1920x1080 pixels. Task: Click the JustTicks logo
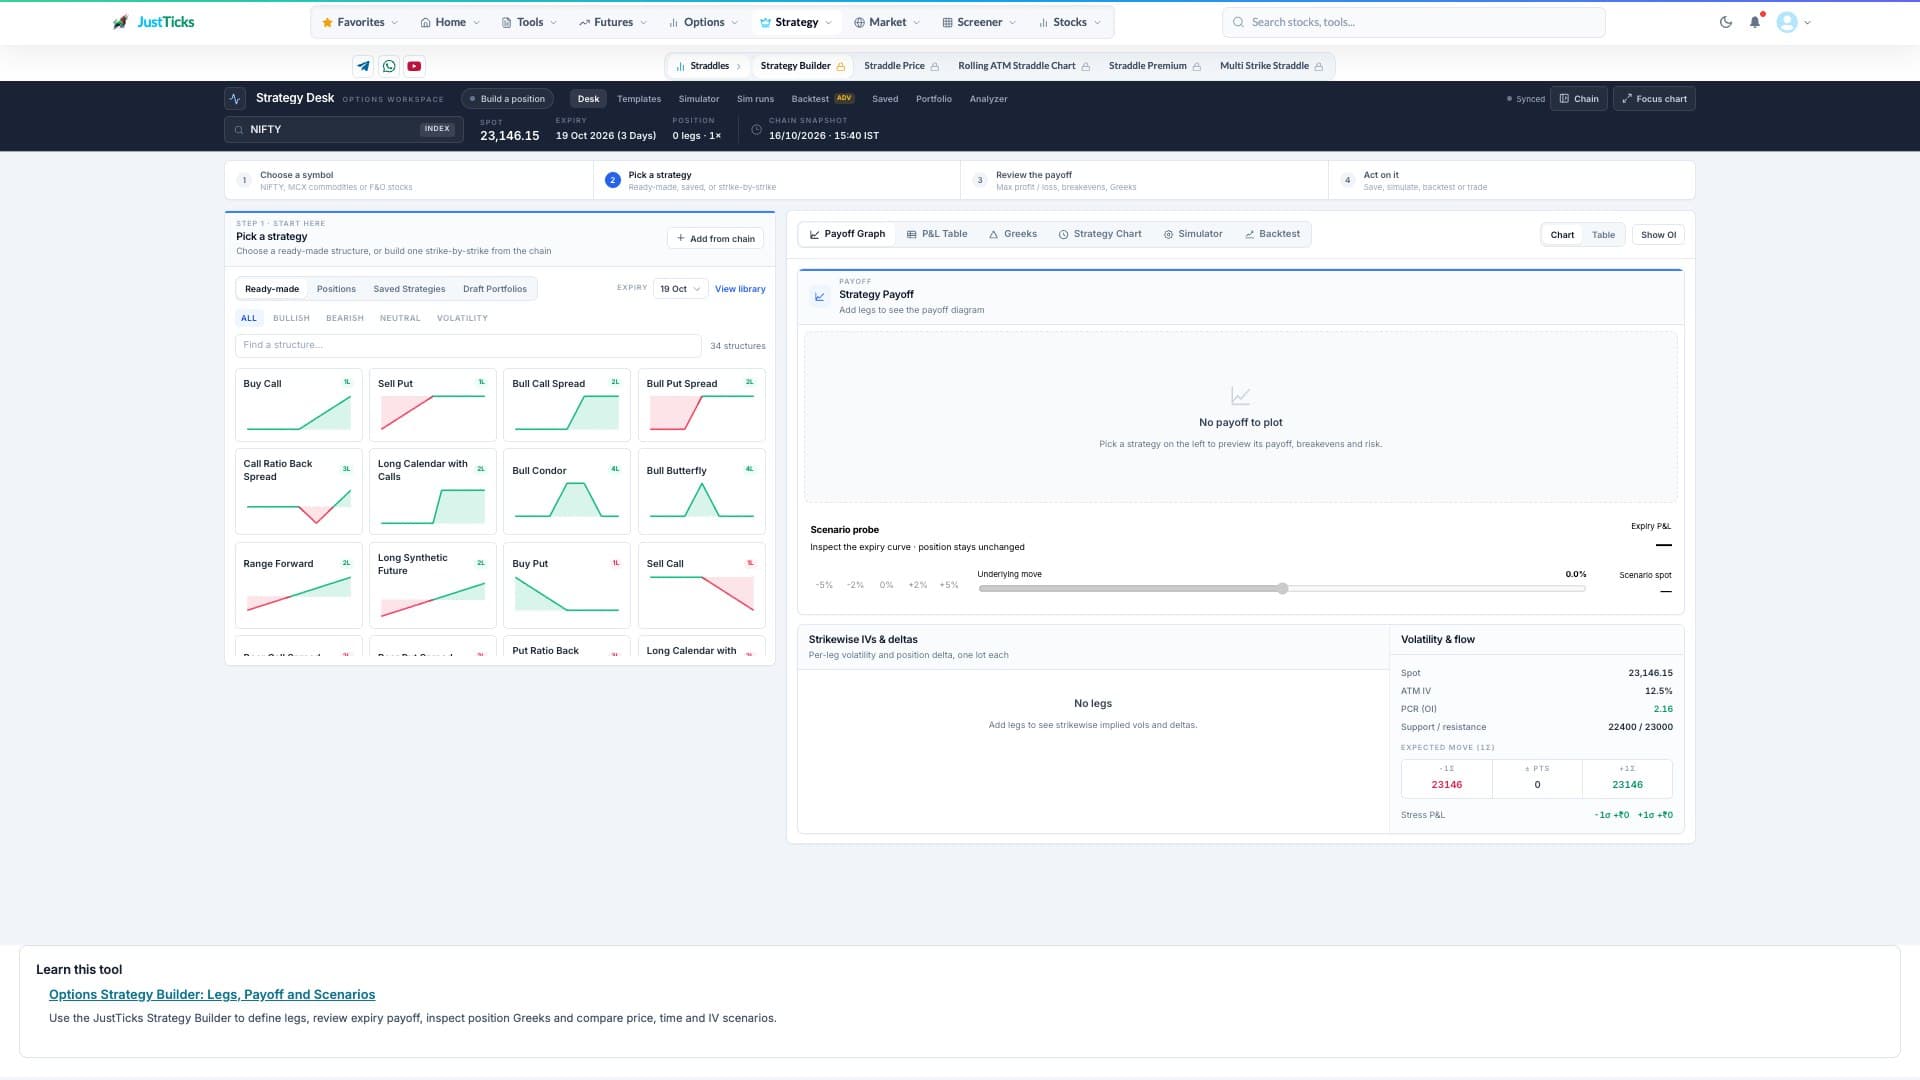(x=154, y=22)
